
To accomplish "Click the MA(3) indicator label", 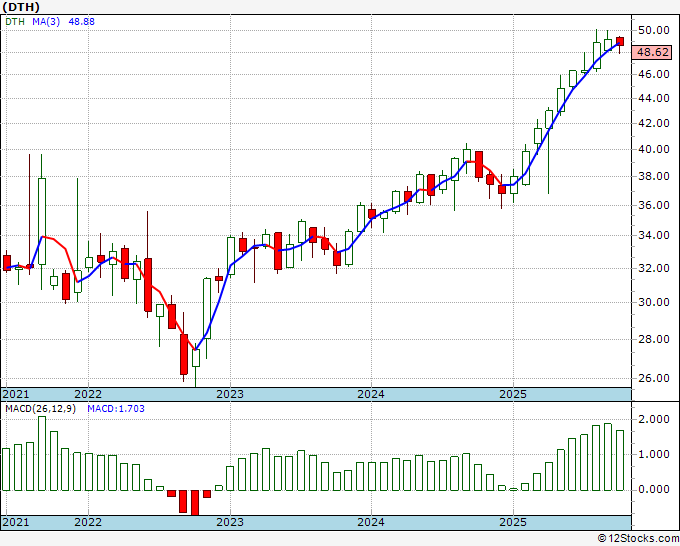I will tap(46, 22).
